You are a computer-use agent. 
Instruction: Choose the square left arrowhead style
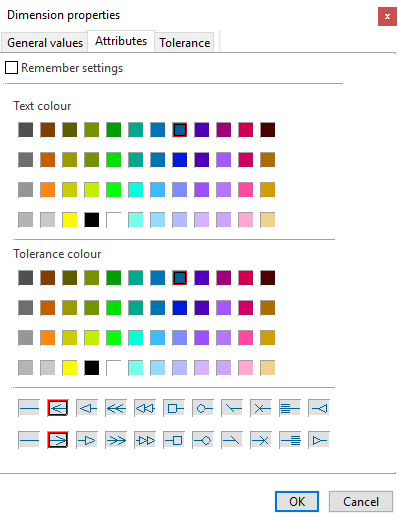click(x=174, y=408)
